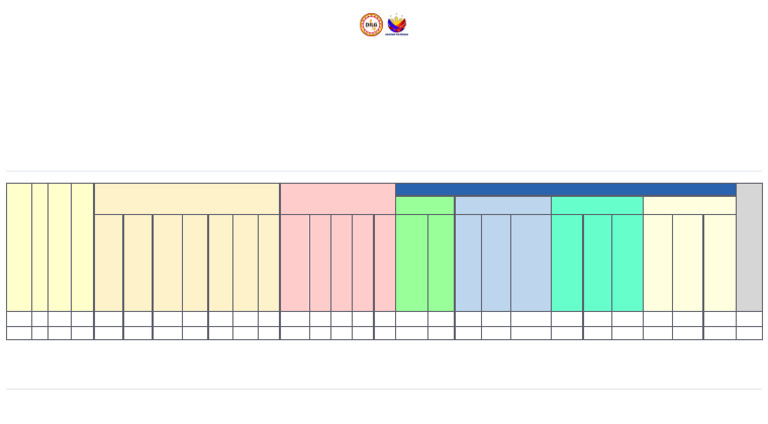Select the bright green merged header cell
The height and width of the screenshot is (424, 768).
tap(425, 206)
